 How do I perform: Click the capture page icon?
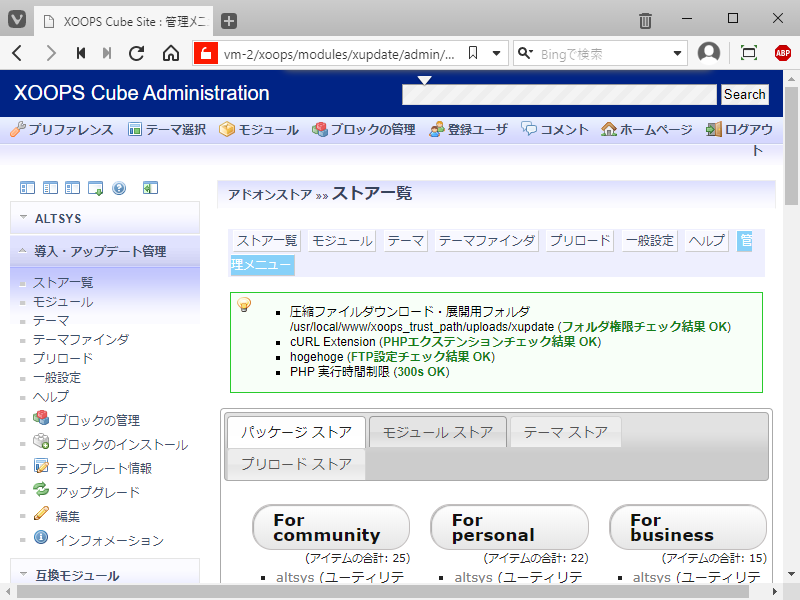pyautogui.click(x=748, y=53)
